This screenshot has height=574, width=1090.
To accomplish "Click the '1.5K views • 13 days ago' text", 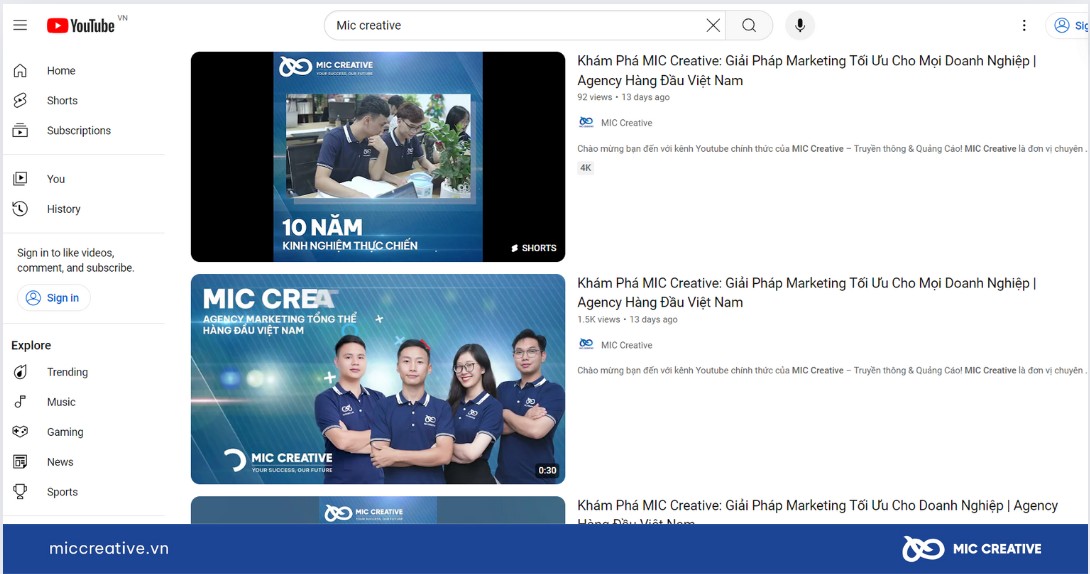I will pos(627,320).
